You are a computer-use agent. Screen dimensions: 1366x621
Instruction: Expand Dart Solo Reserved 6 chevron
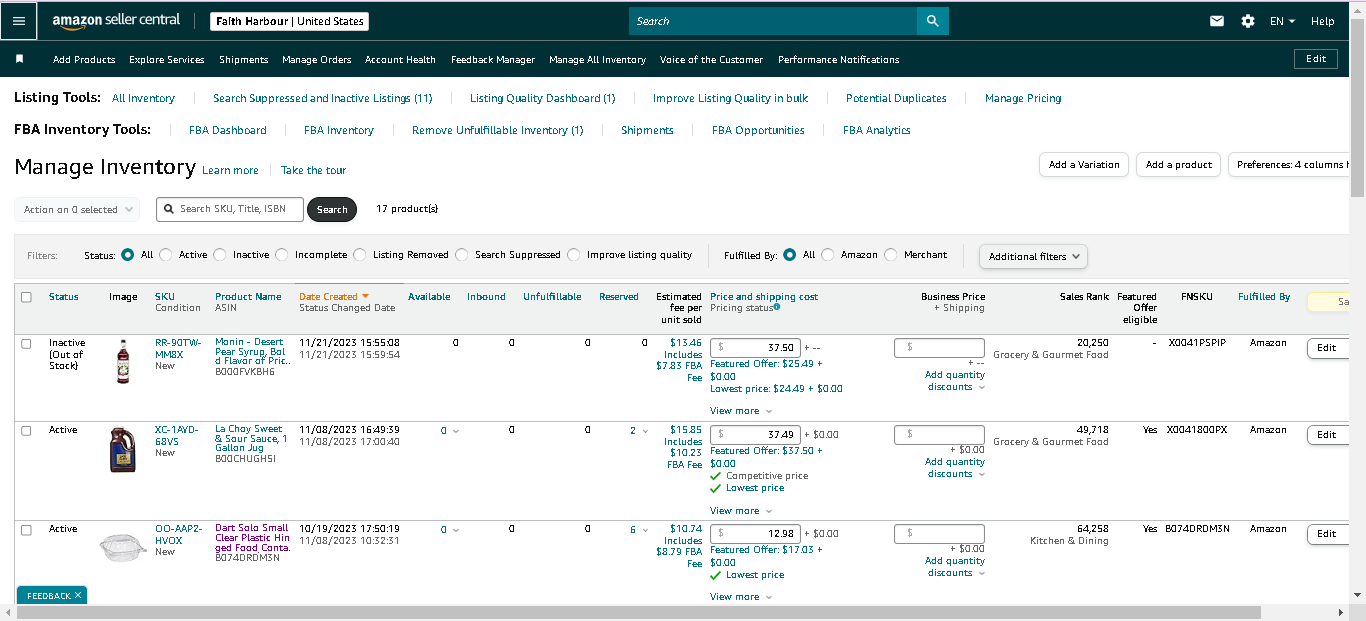click(x=646, y=530)
